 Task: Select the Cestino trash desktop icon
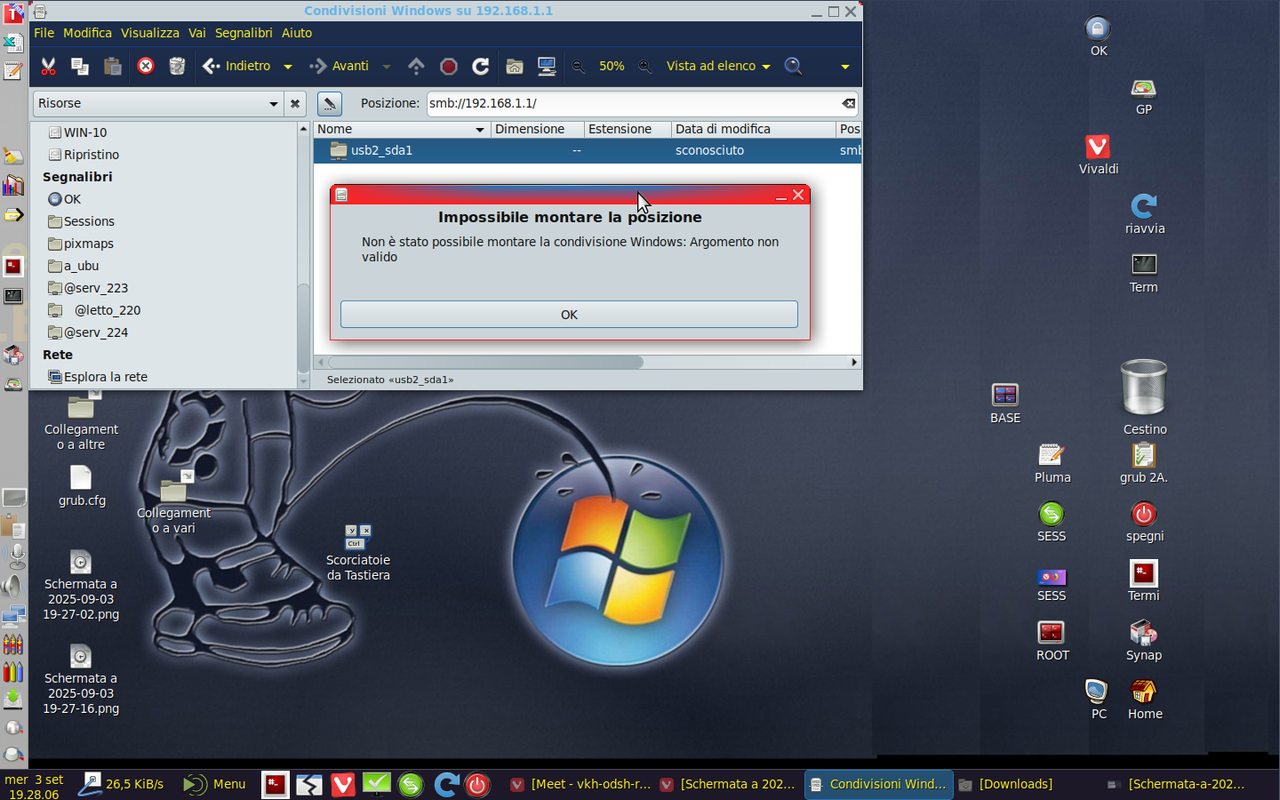[x=1144, y=397]
